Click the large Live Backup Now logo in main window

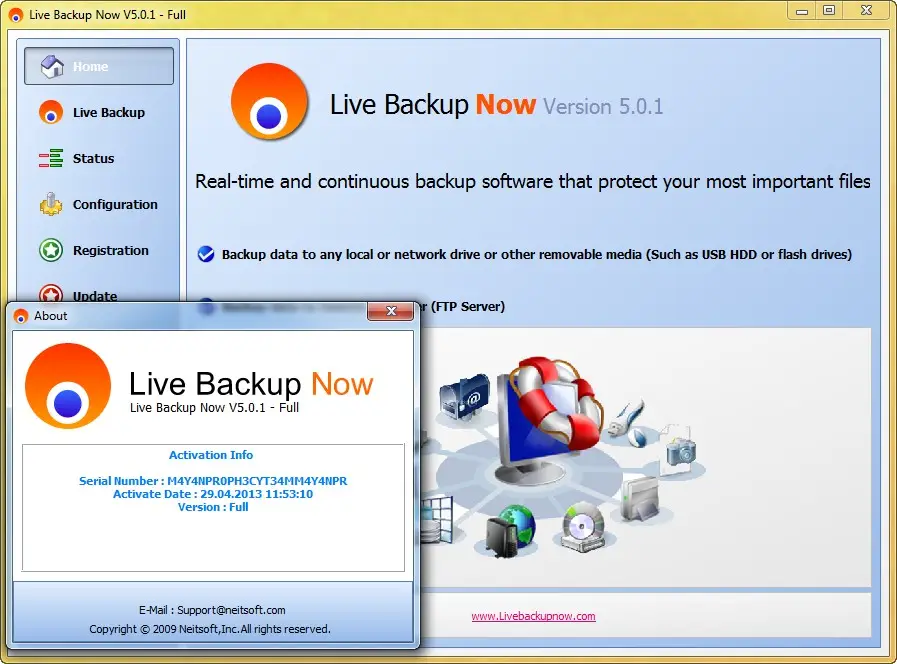pyautogui.click(x=269, y=102)
